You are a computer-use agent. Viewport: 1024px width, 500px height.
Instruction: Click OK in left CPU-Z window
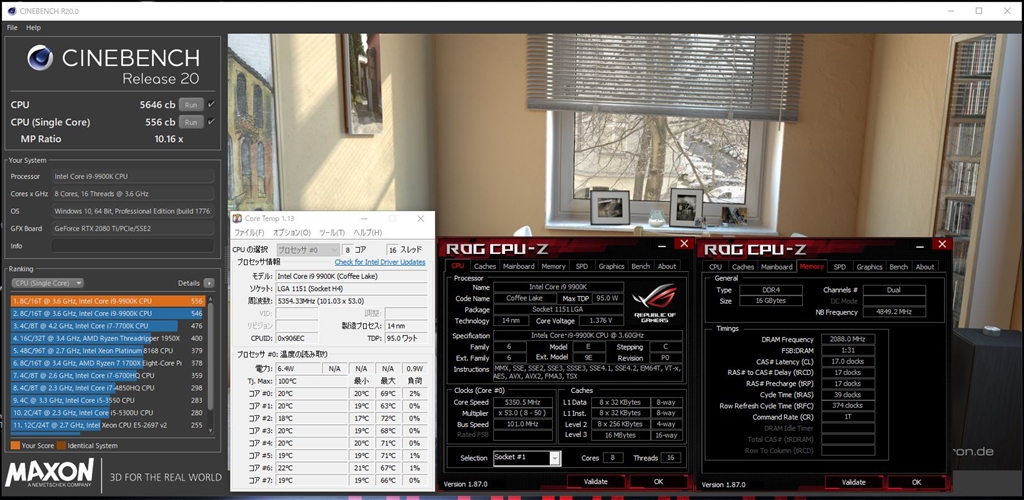(658, 482)
